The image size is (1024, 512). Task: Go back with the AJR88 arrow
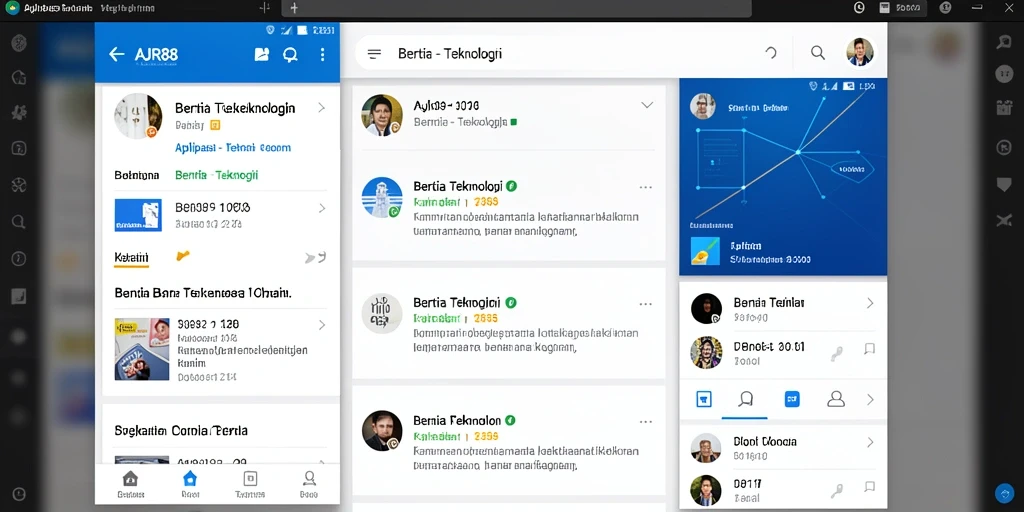click(116, 54)
